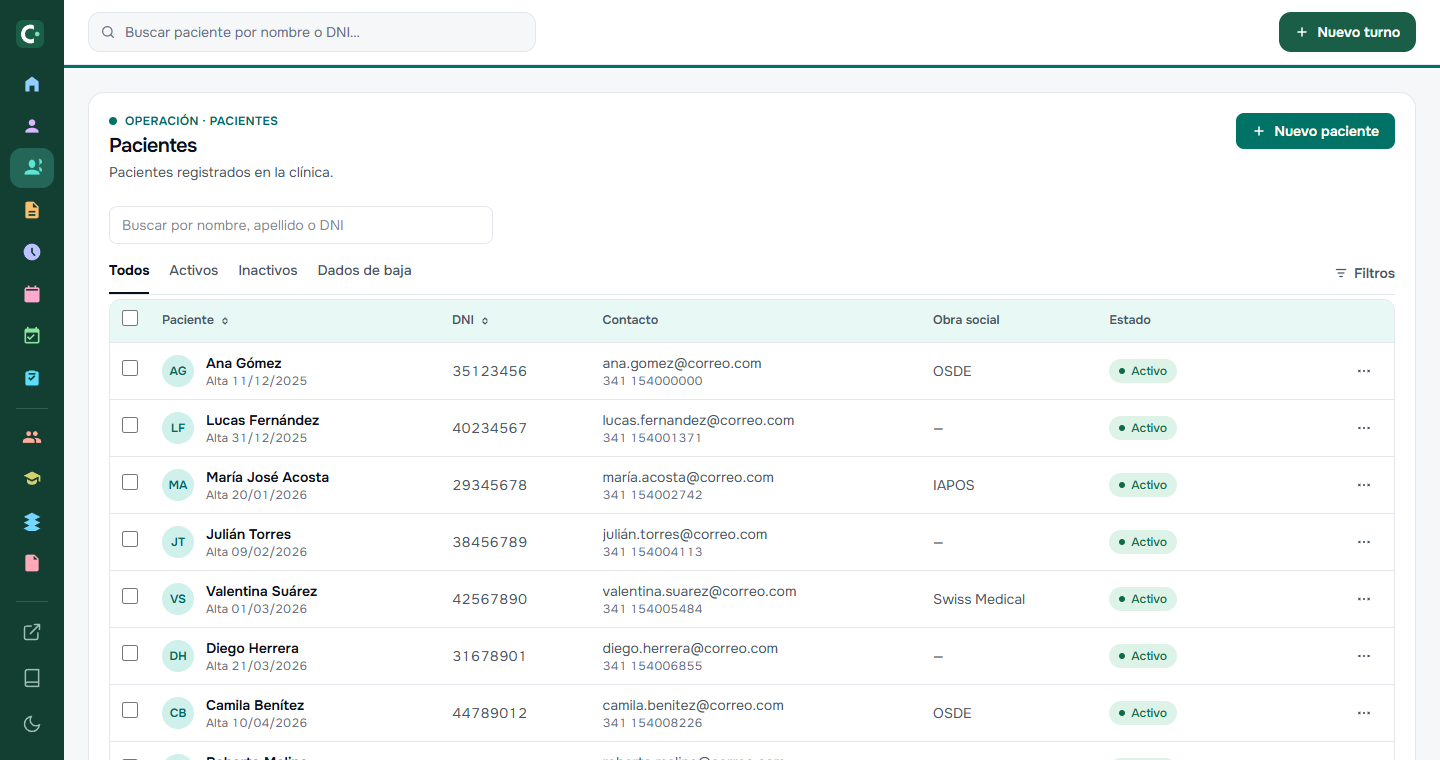Select the checkbox for Valentina Suárez

pyautogui.click(x=130, y=596)
